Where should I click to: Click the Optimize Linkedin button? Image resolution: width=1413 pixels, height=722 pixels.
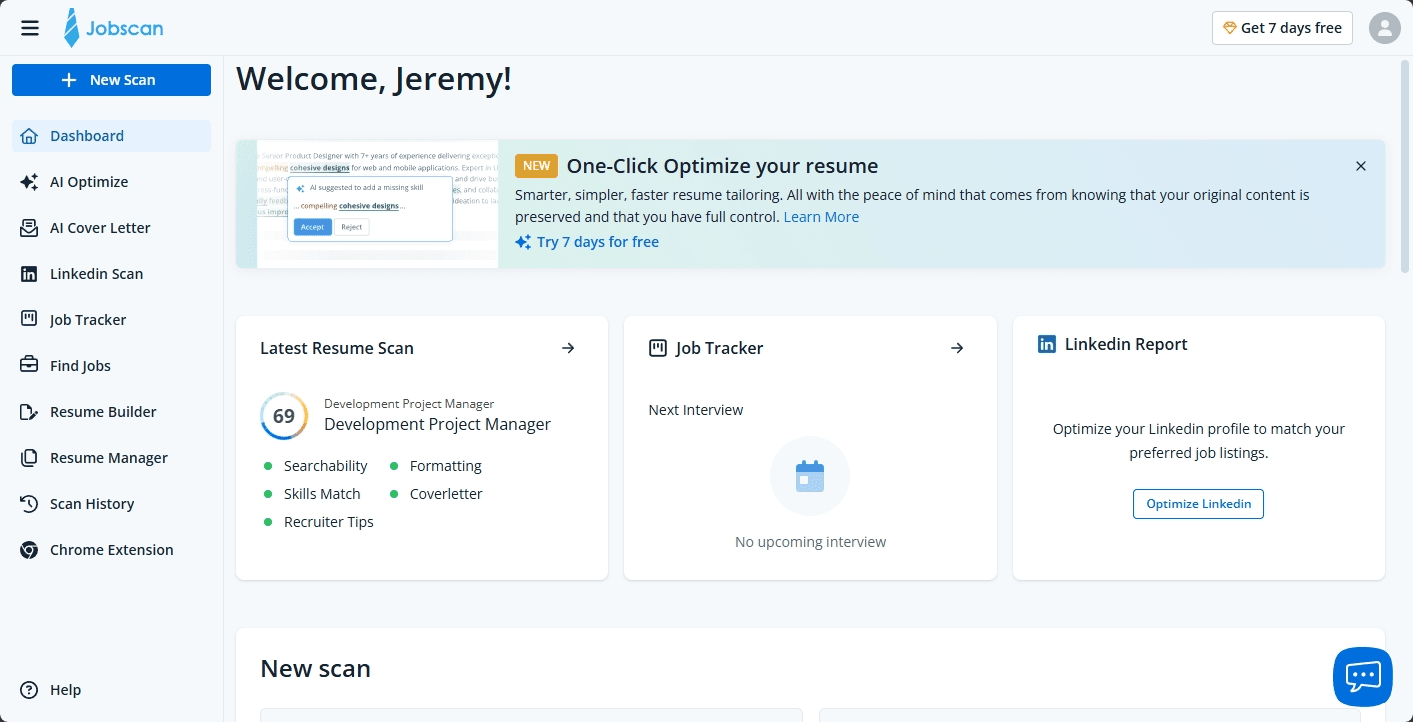pos(1198,504)
